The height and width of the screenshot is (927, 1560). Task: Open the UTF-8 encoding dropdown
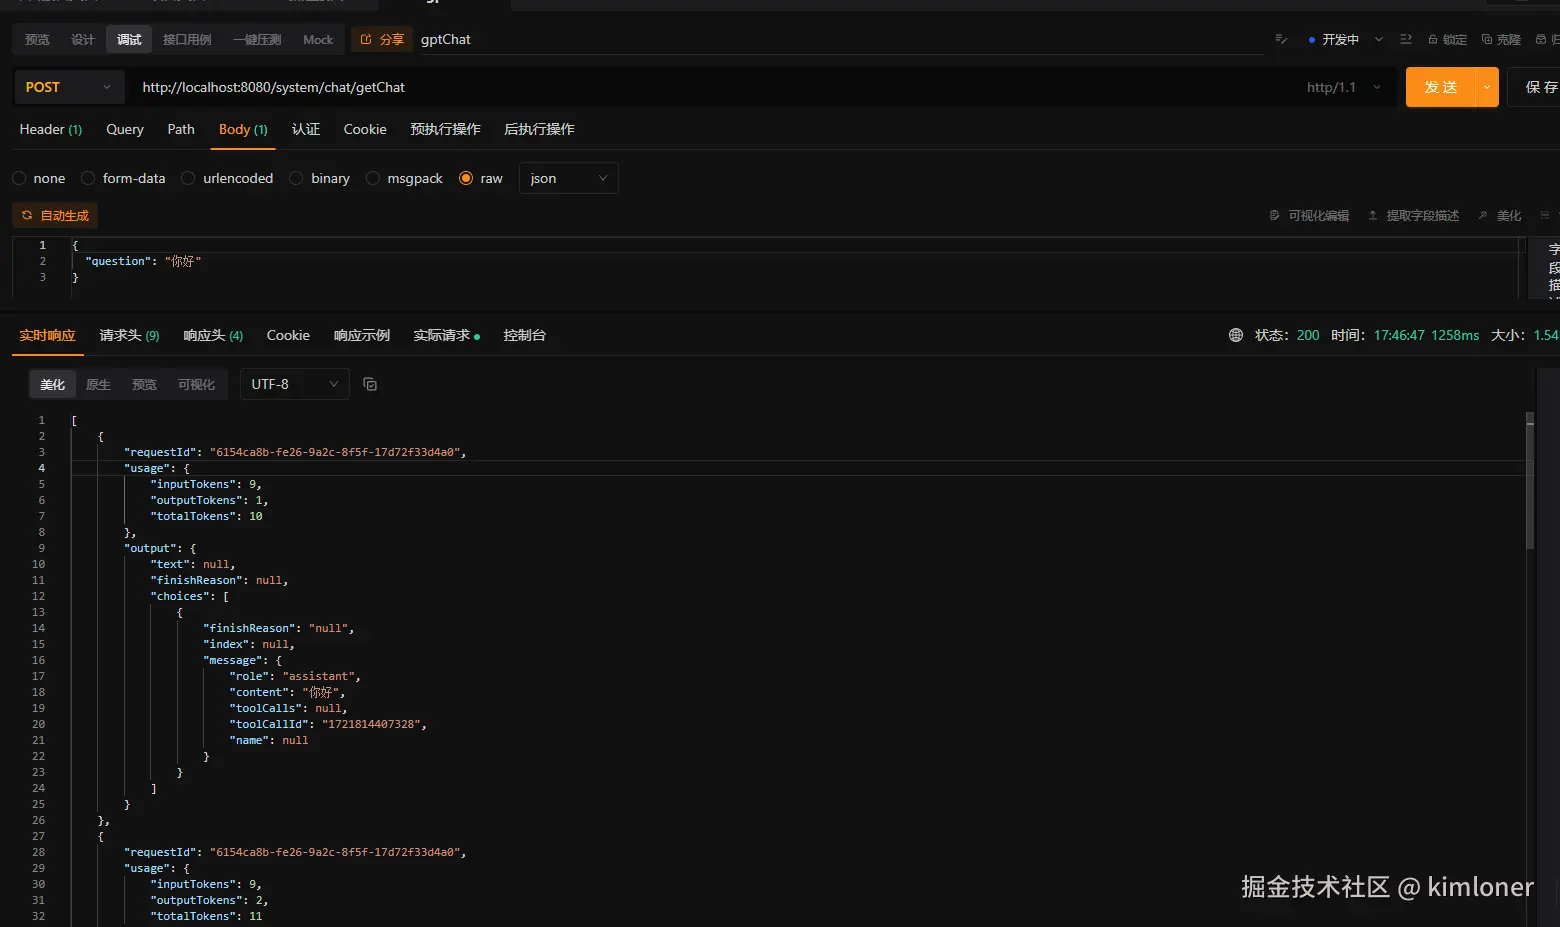pos(295,384)
